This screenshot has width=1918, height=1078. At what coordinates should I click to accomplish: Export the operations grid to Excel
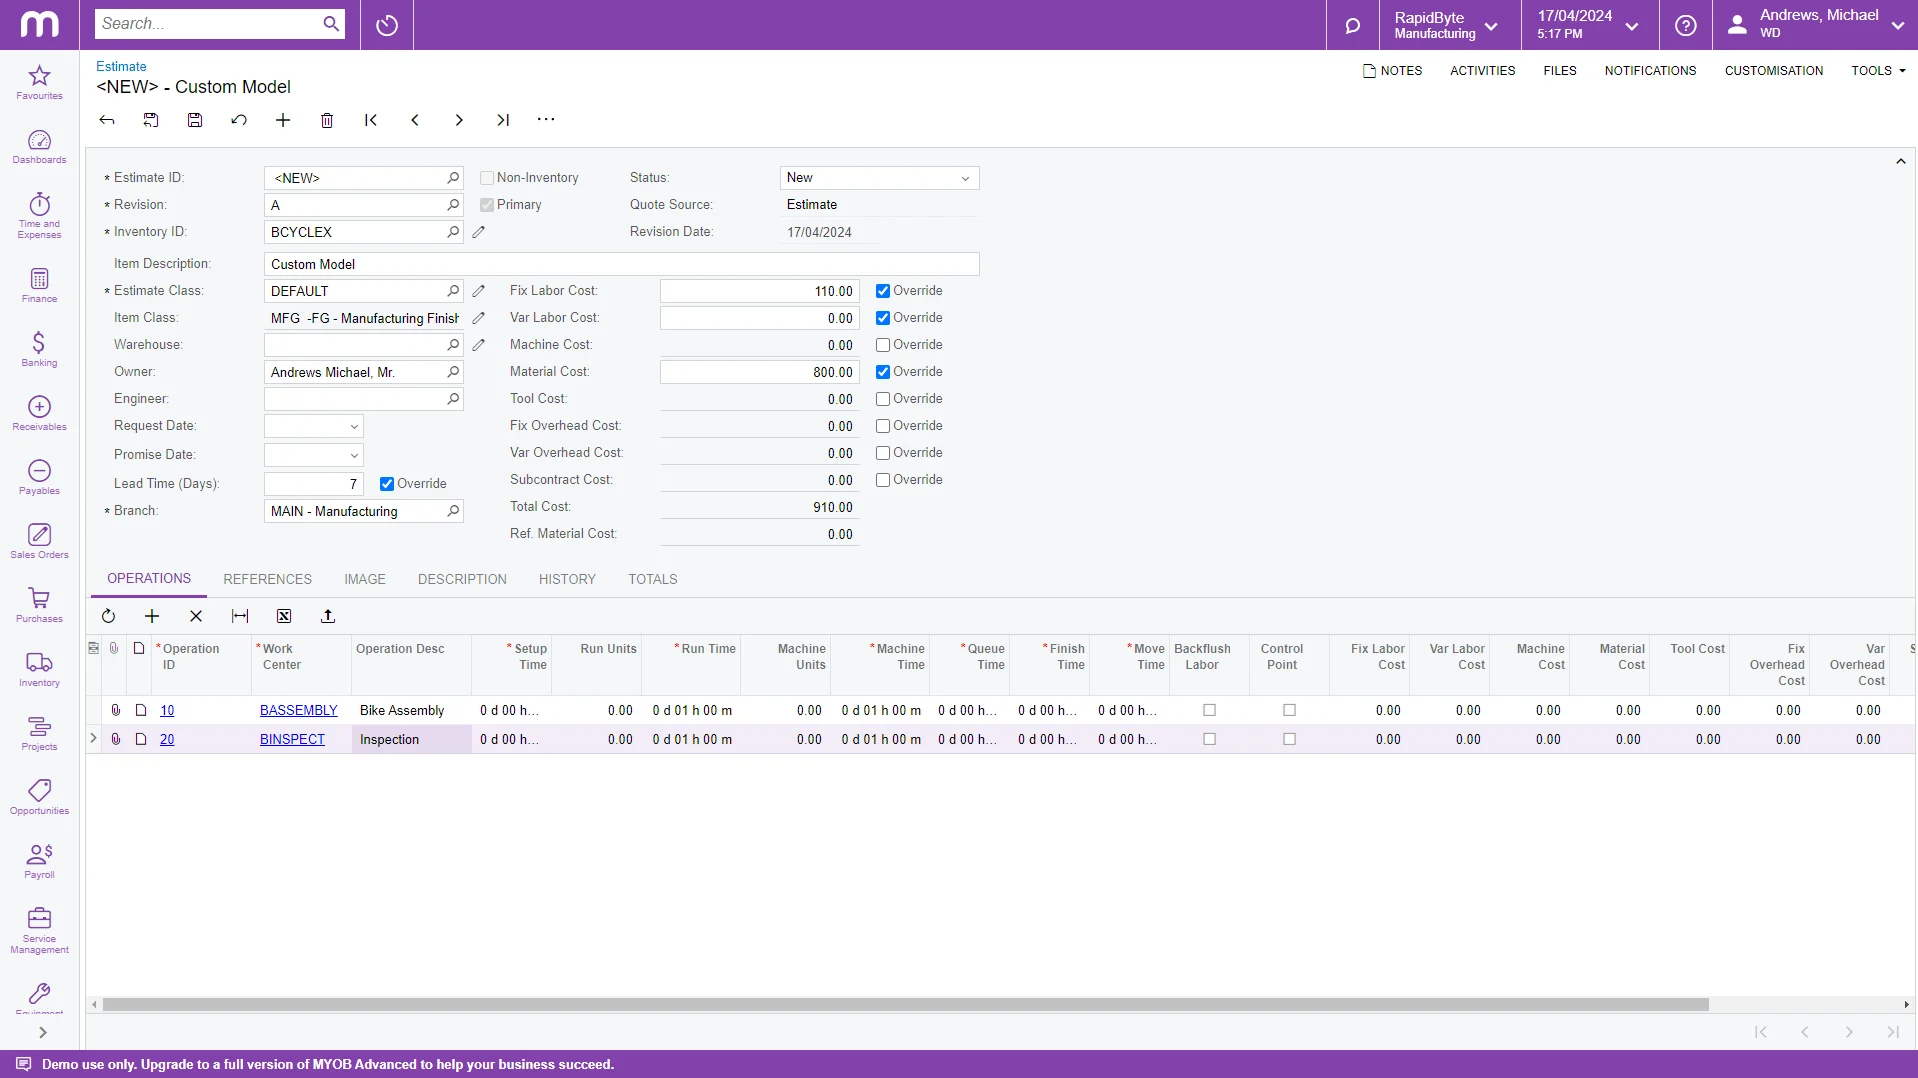(x=284, y=616)
